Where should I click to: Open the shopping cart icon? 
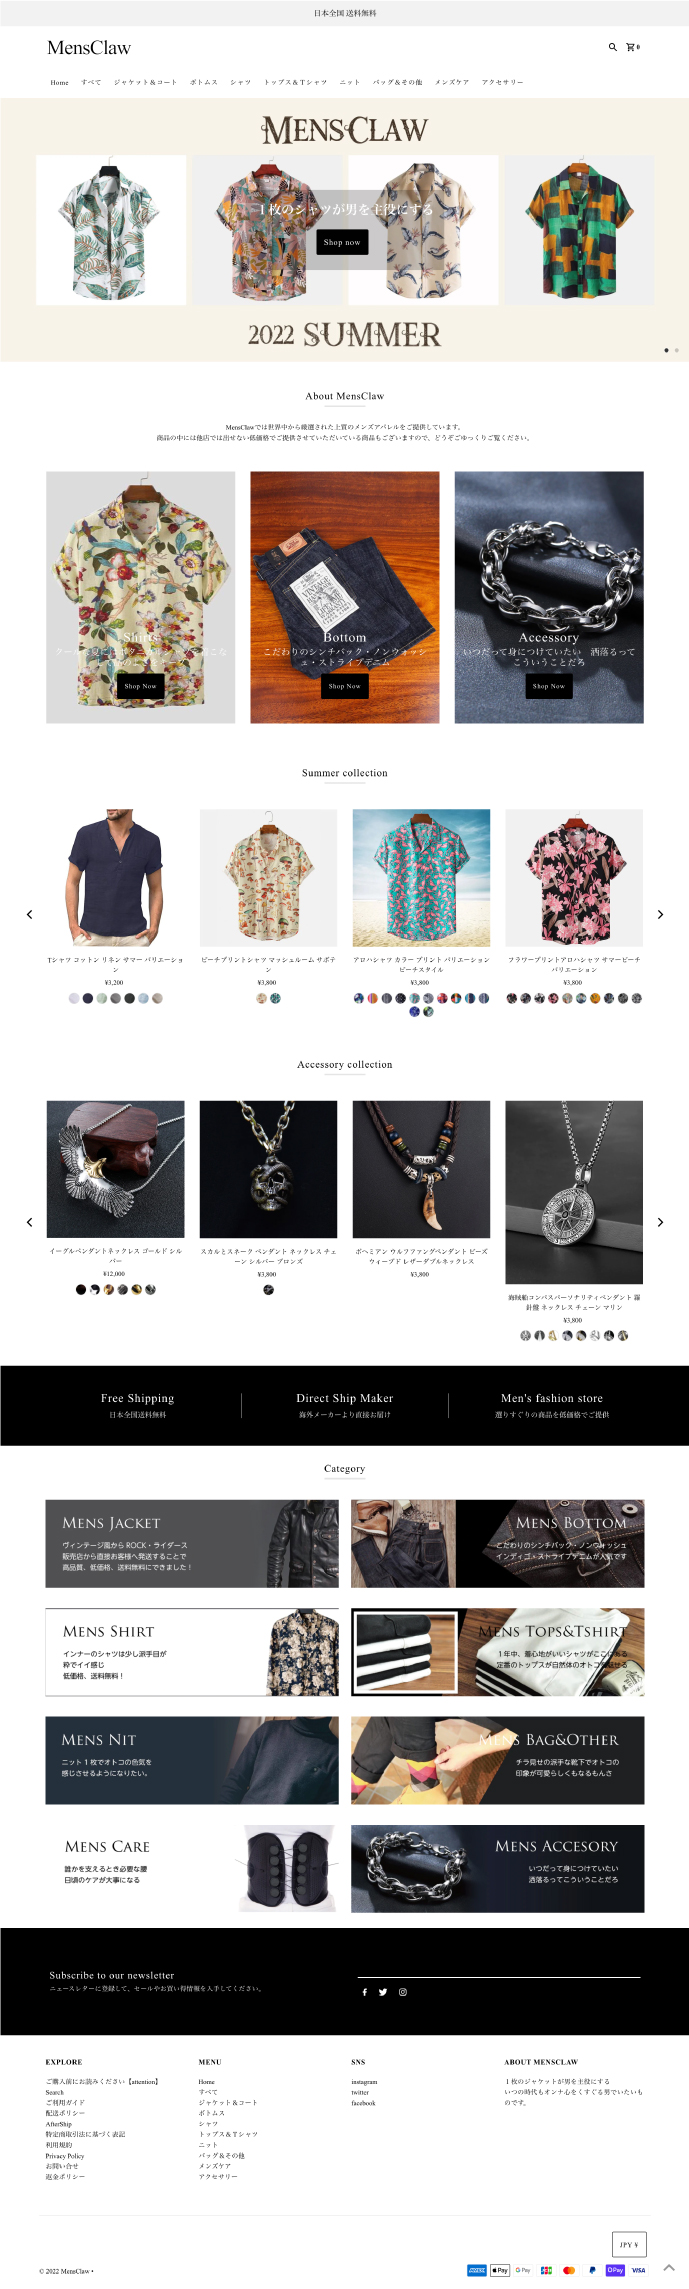point(632,47)
